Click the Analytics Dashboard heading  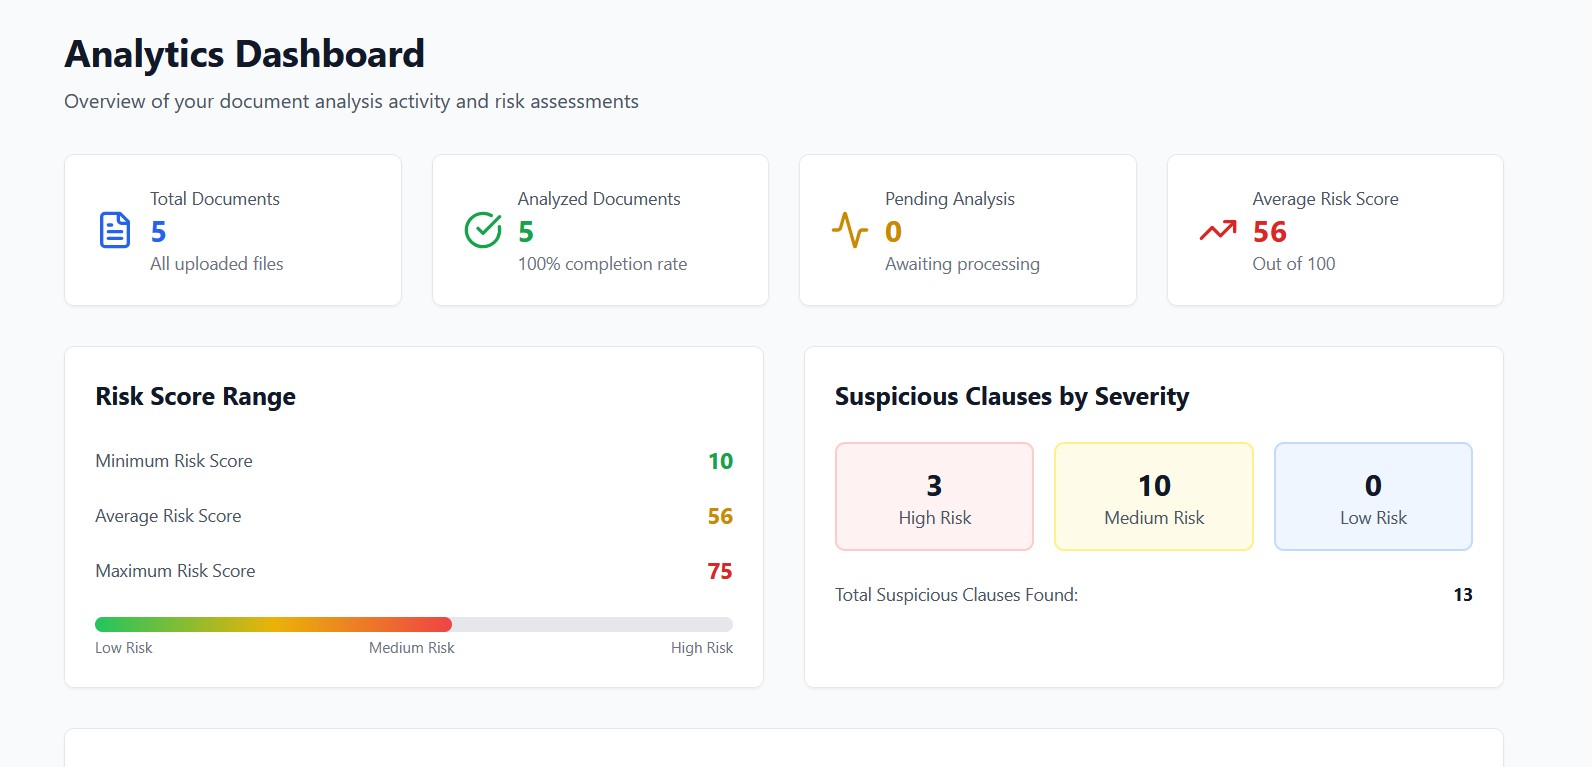click(245, 54)
